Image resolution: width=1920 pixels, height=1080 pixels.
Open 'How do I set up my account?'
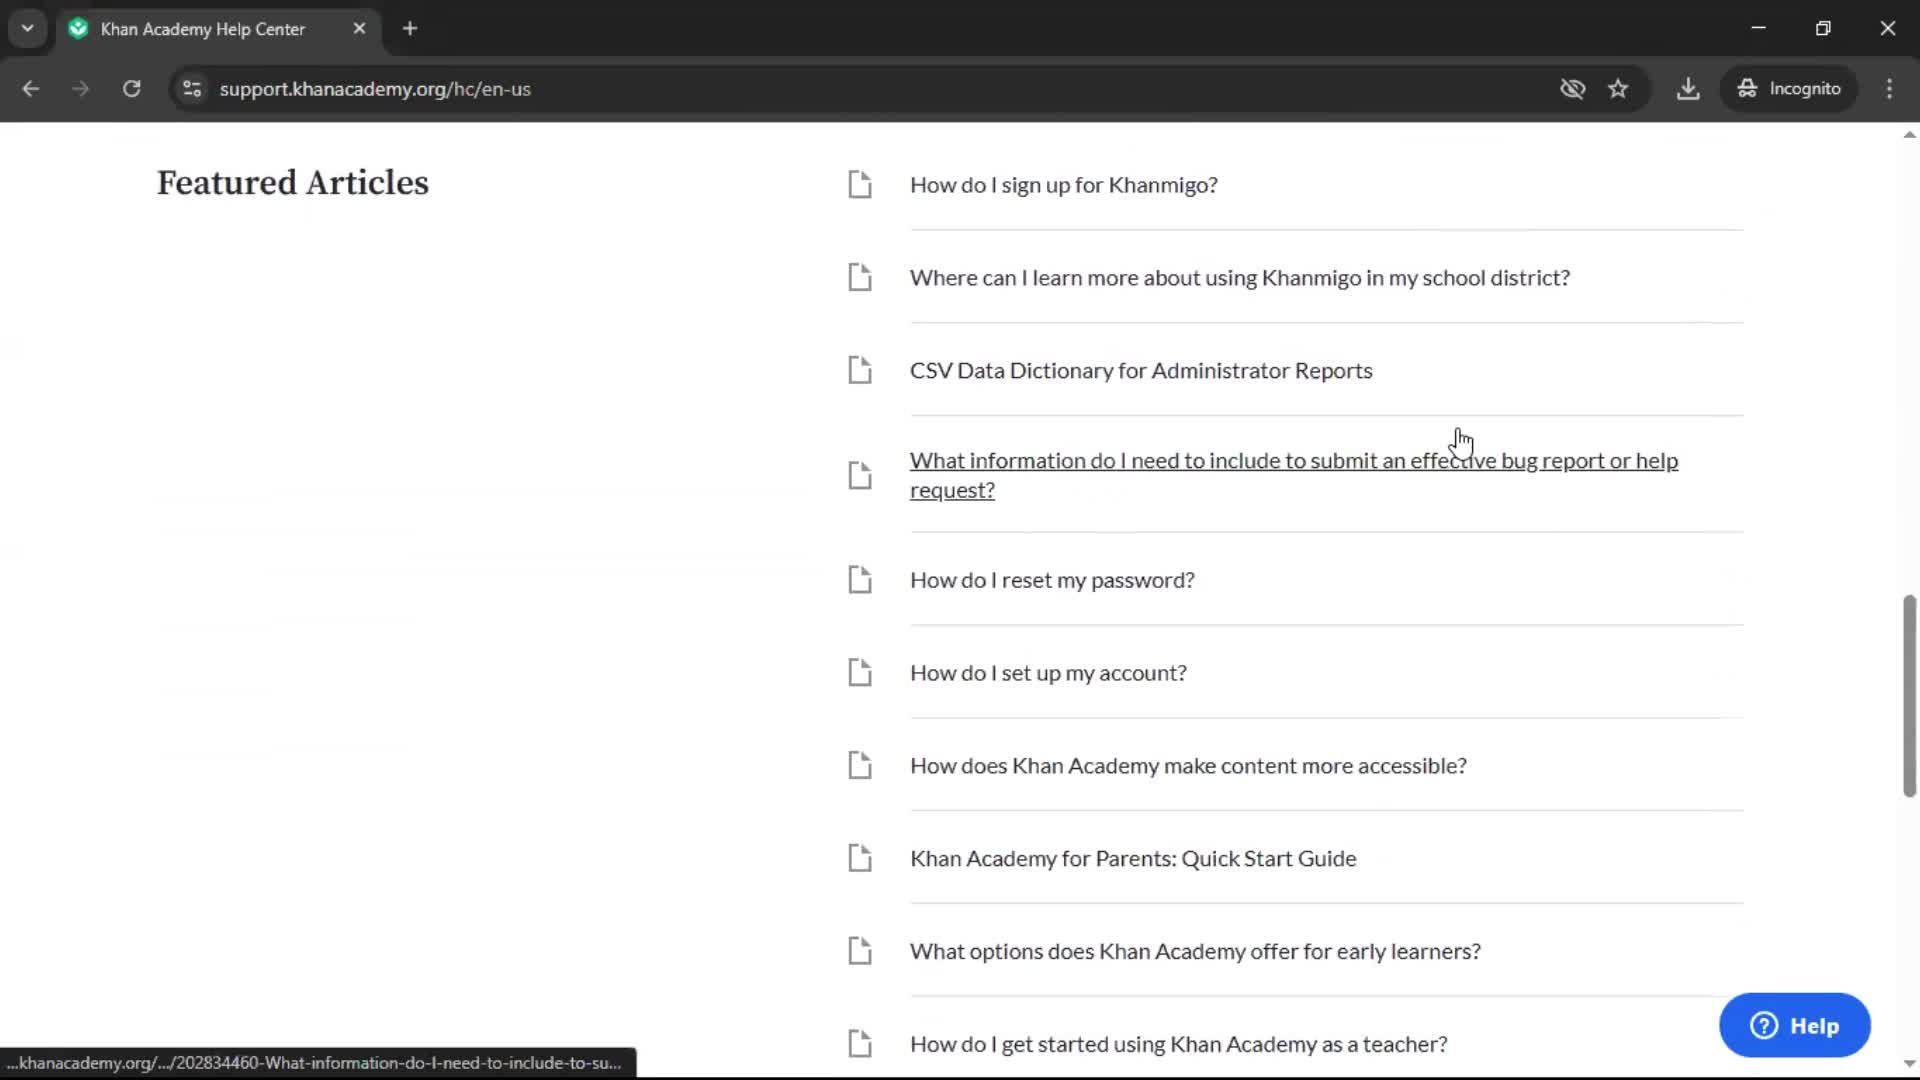pyautogui.click(x=1048, y=673)
